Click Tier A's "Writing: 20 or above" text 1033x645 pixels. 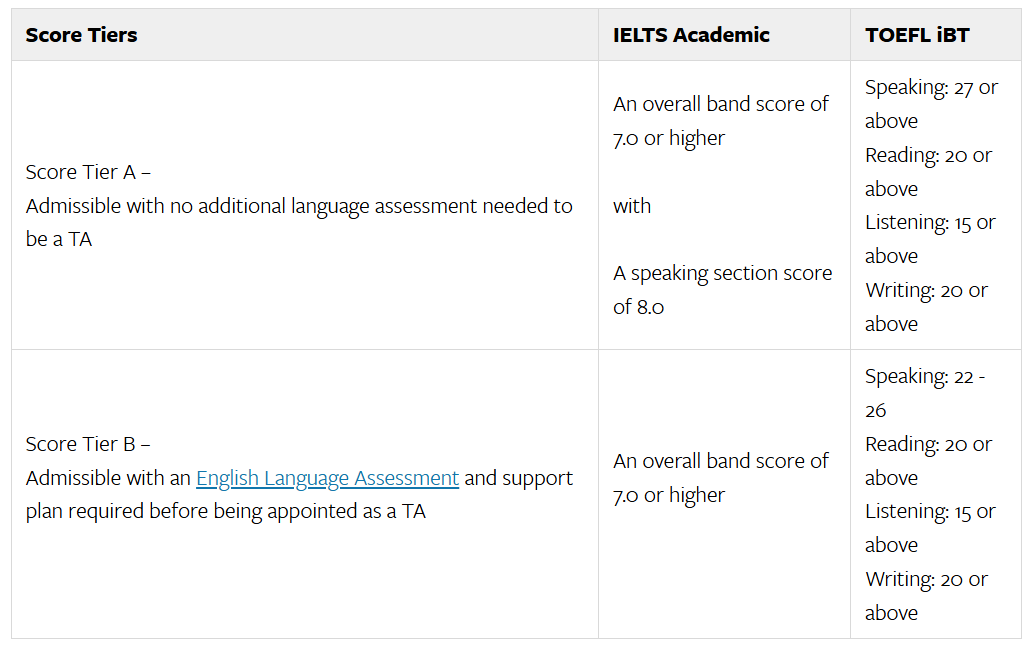click(925, 307)
